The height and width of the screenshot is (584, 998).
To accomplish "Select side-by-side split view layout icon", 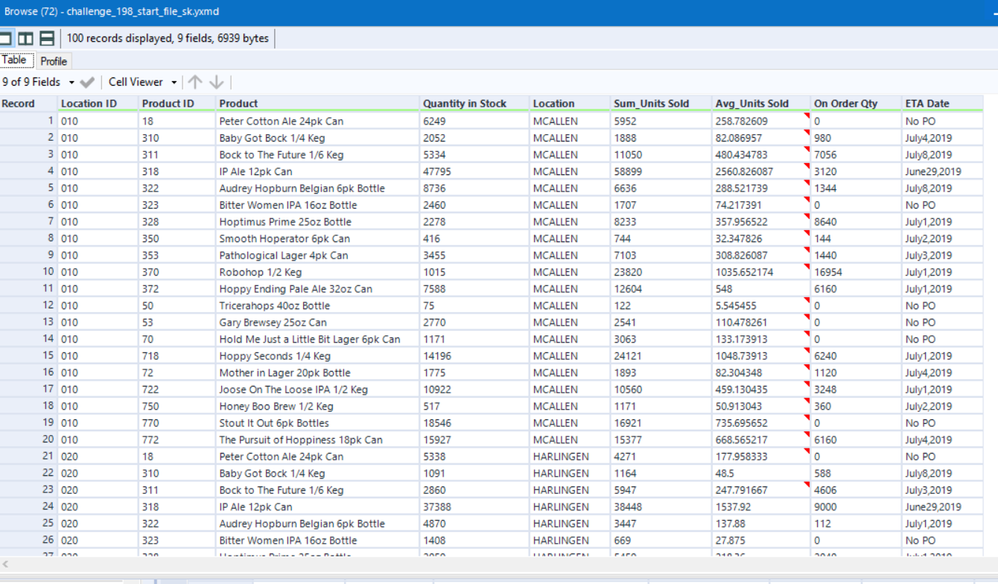I will pyautogui.click(x=26, y=39).
